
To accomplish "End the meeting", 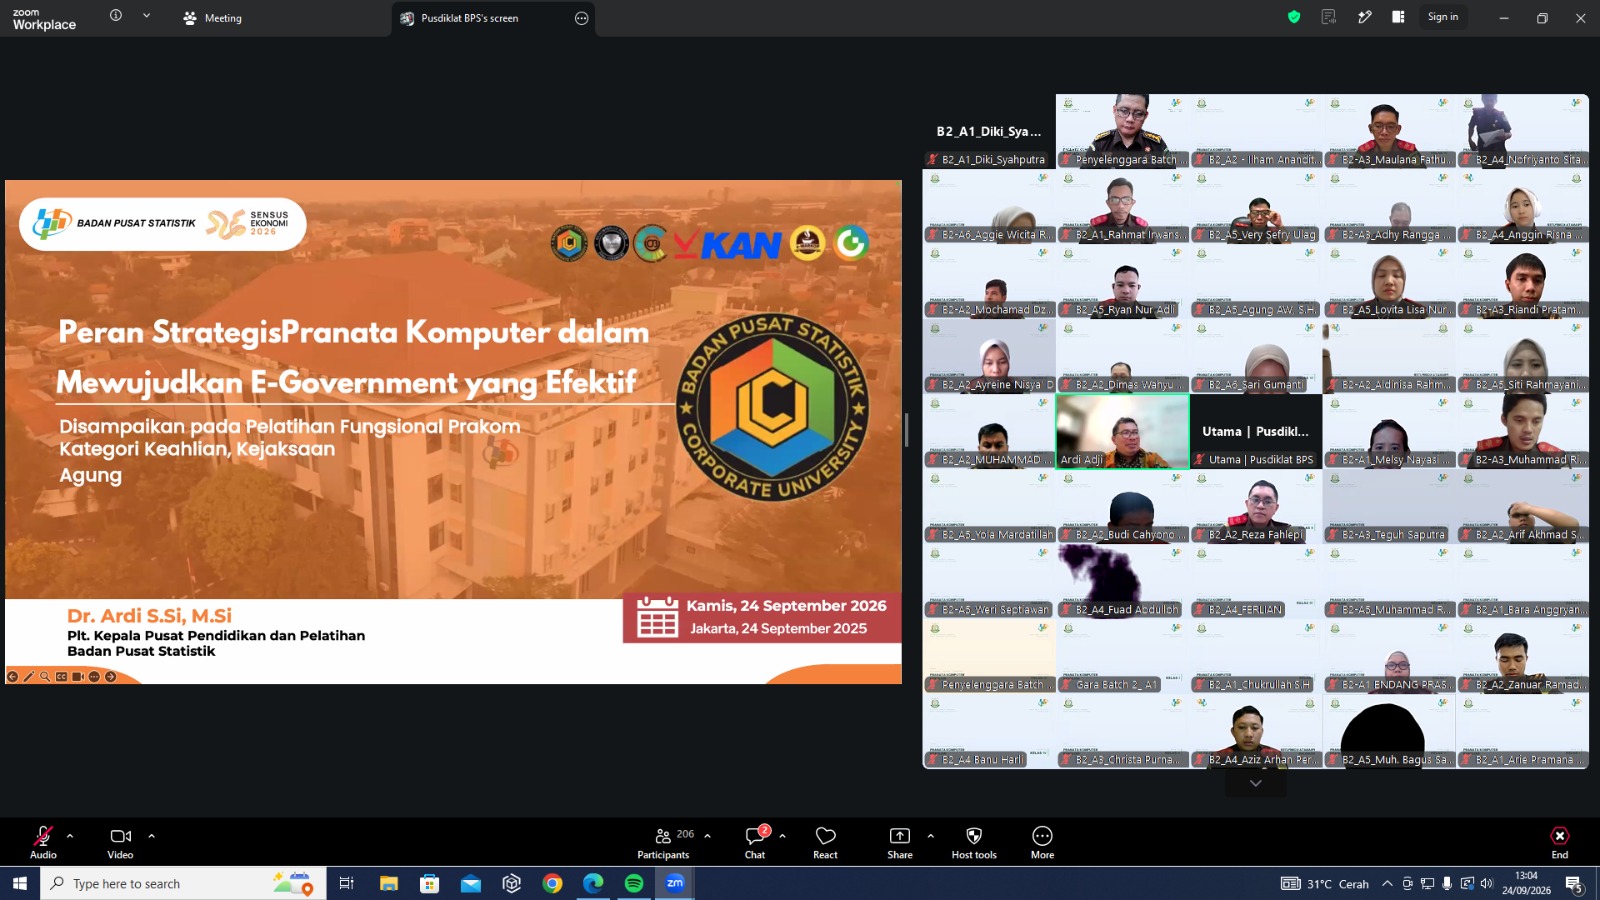I will click(1559, 842).
